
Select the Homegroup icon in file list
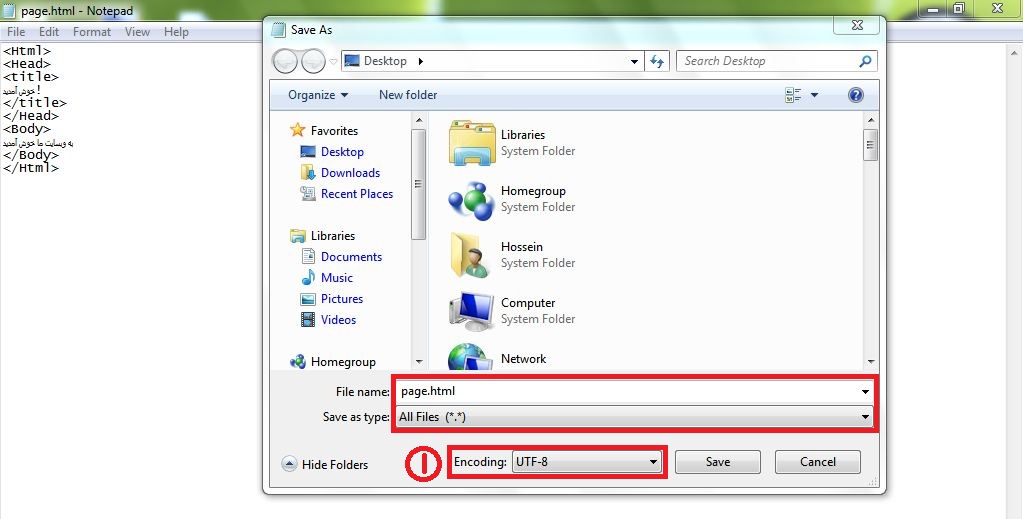pyautogui.click(x=472, y=199)
